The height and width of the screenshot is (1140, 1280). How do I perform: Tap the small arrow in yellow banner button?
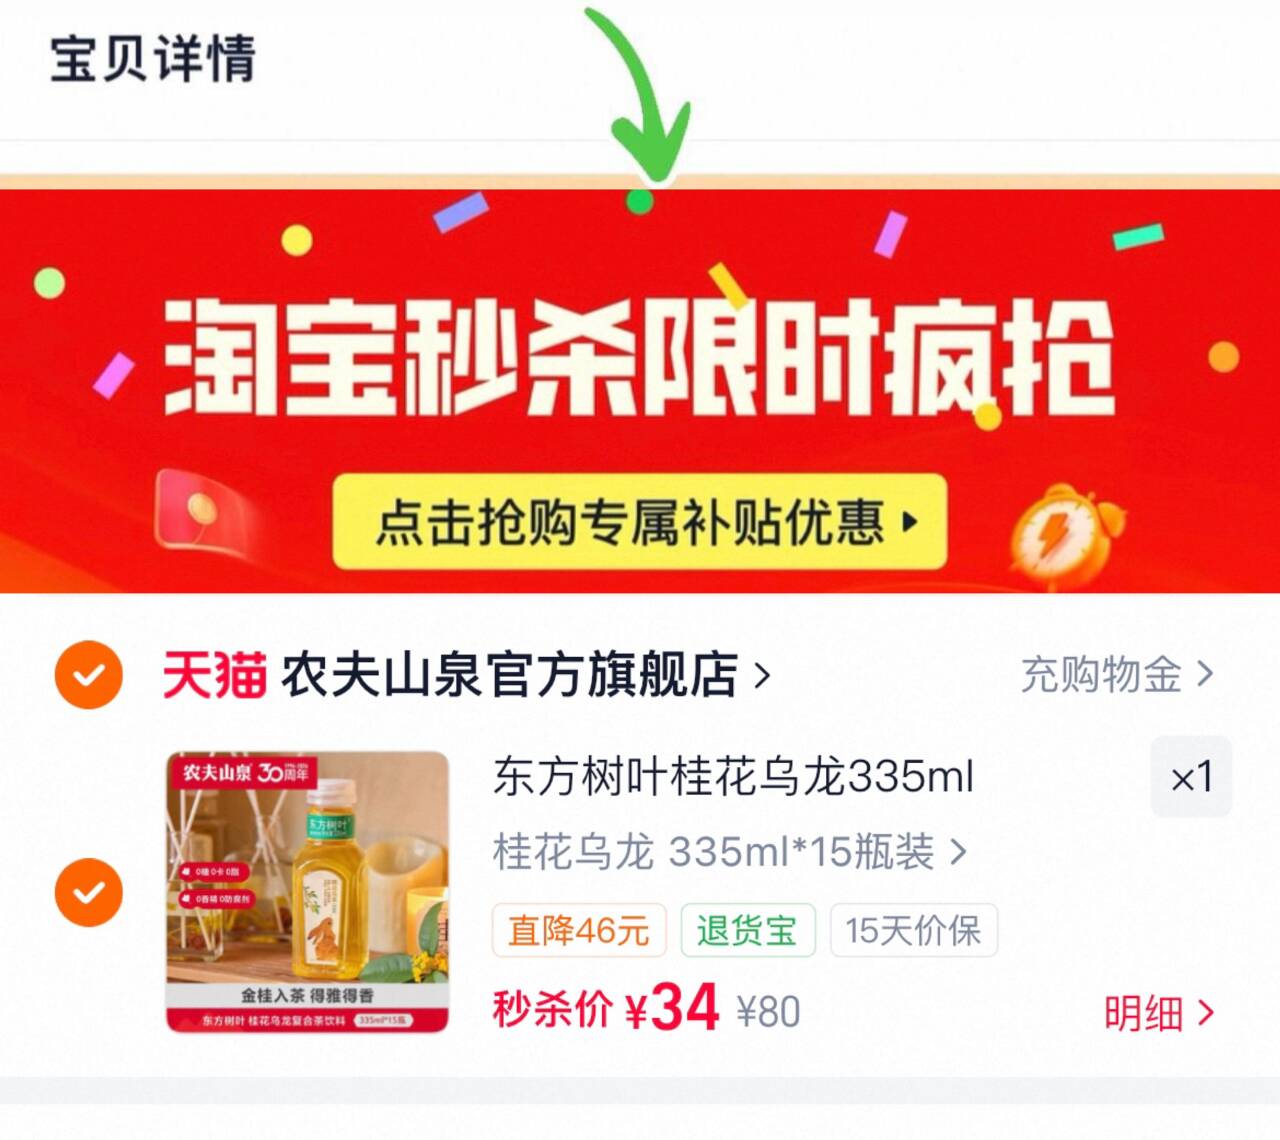[909, 522]
